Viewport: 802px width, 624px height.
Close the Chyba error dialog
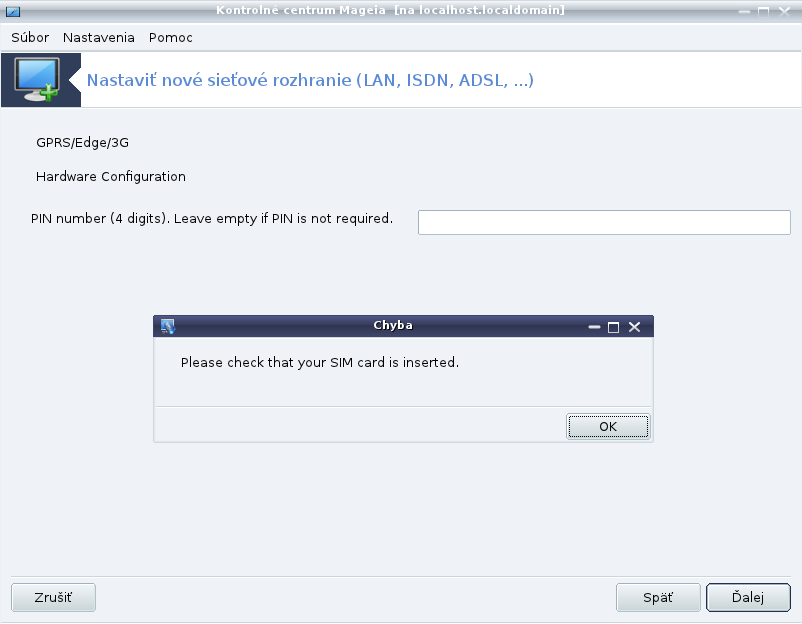[x=634, y=327]
